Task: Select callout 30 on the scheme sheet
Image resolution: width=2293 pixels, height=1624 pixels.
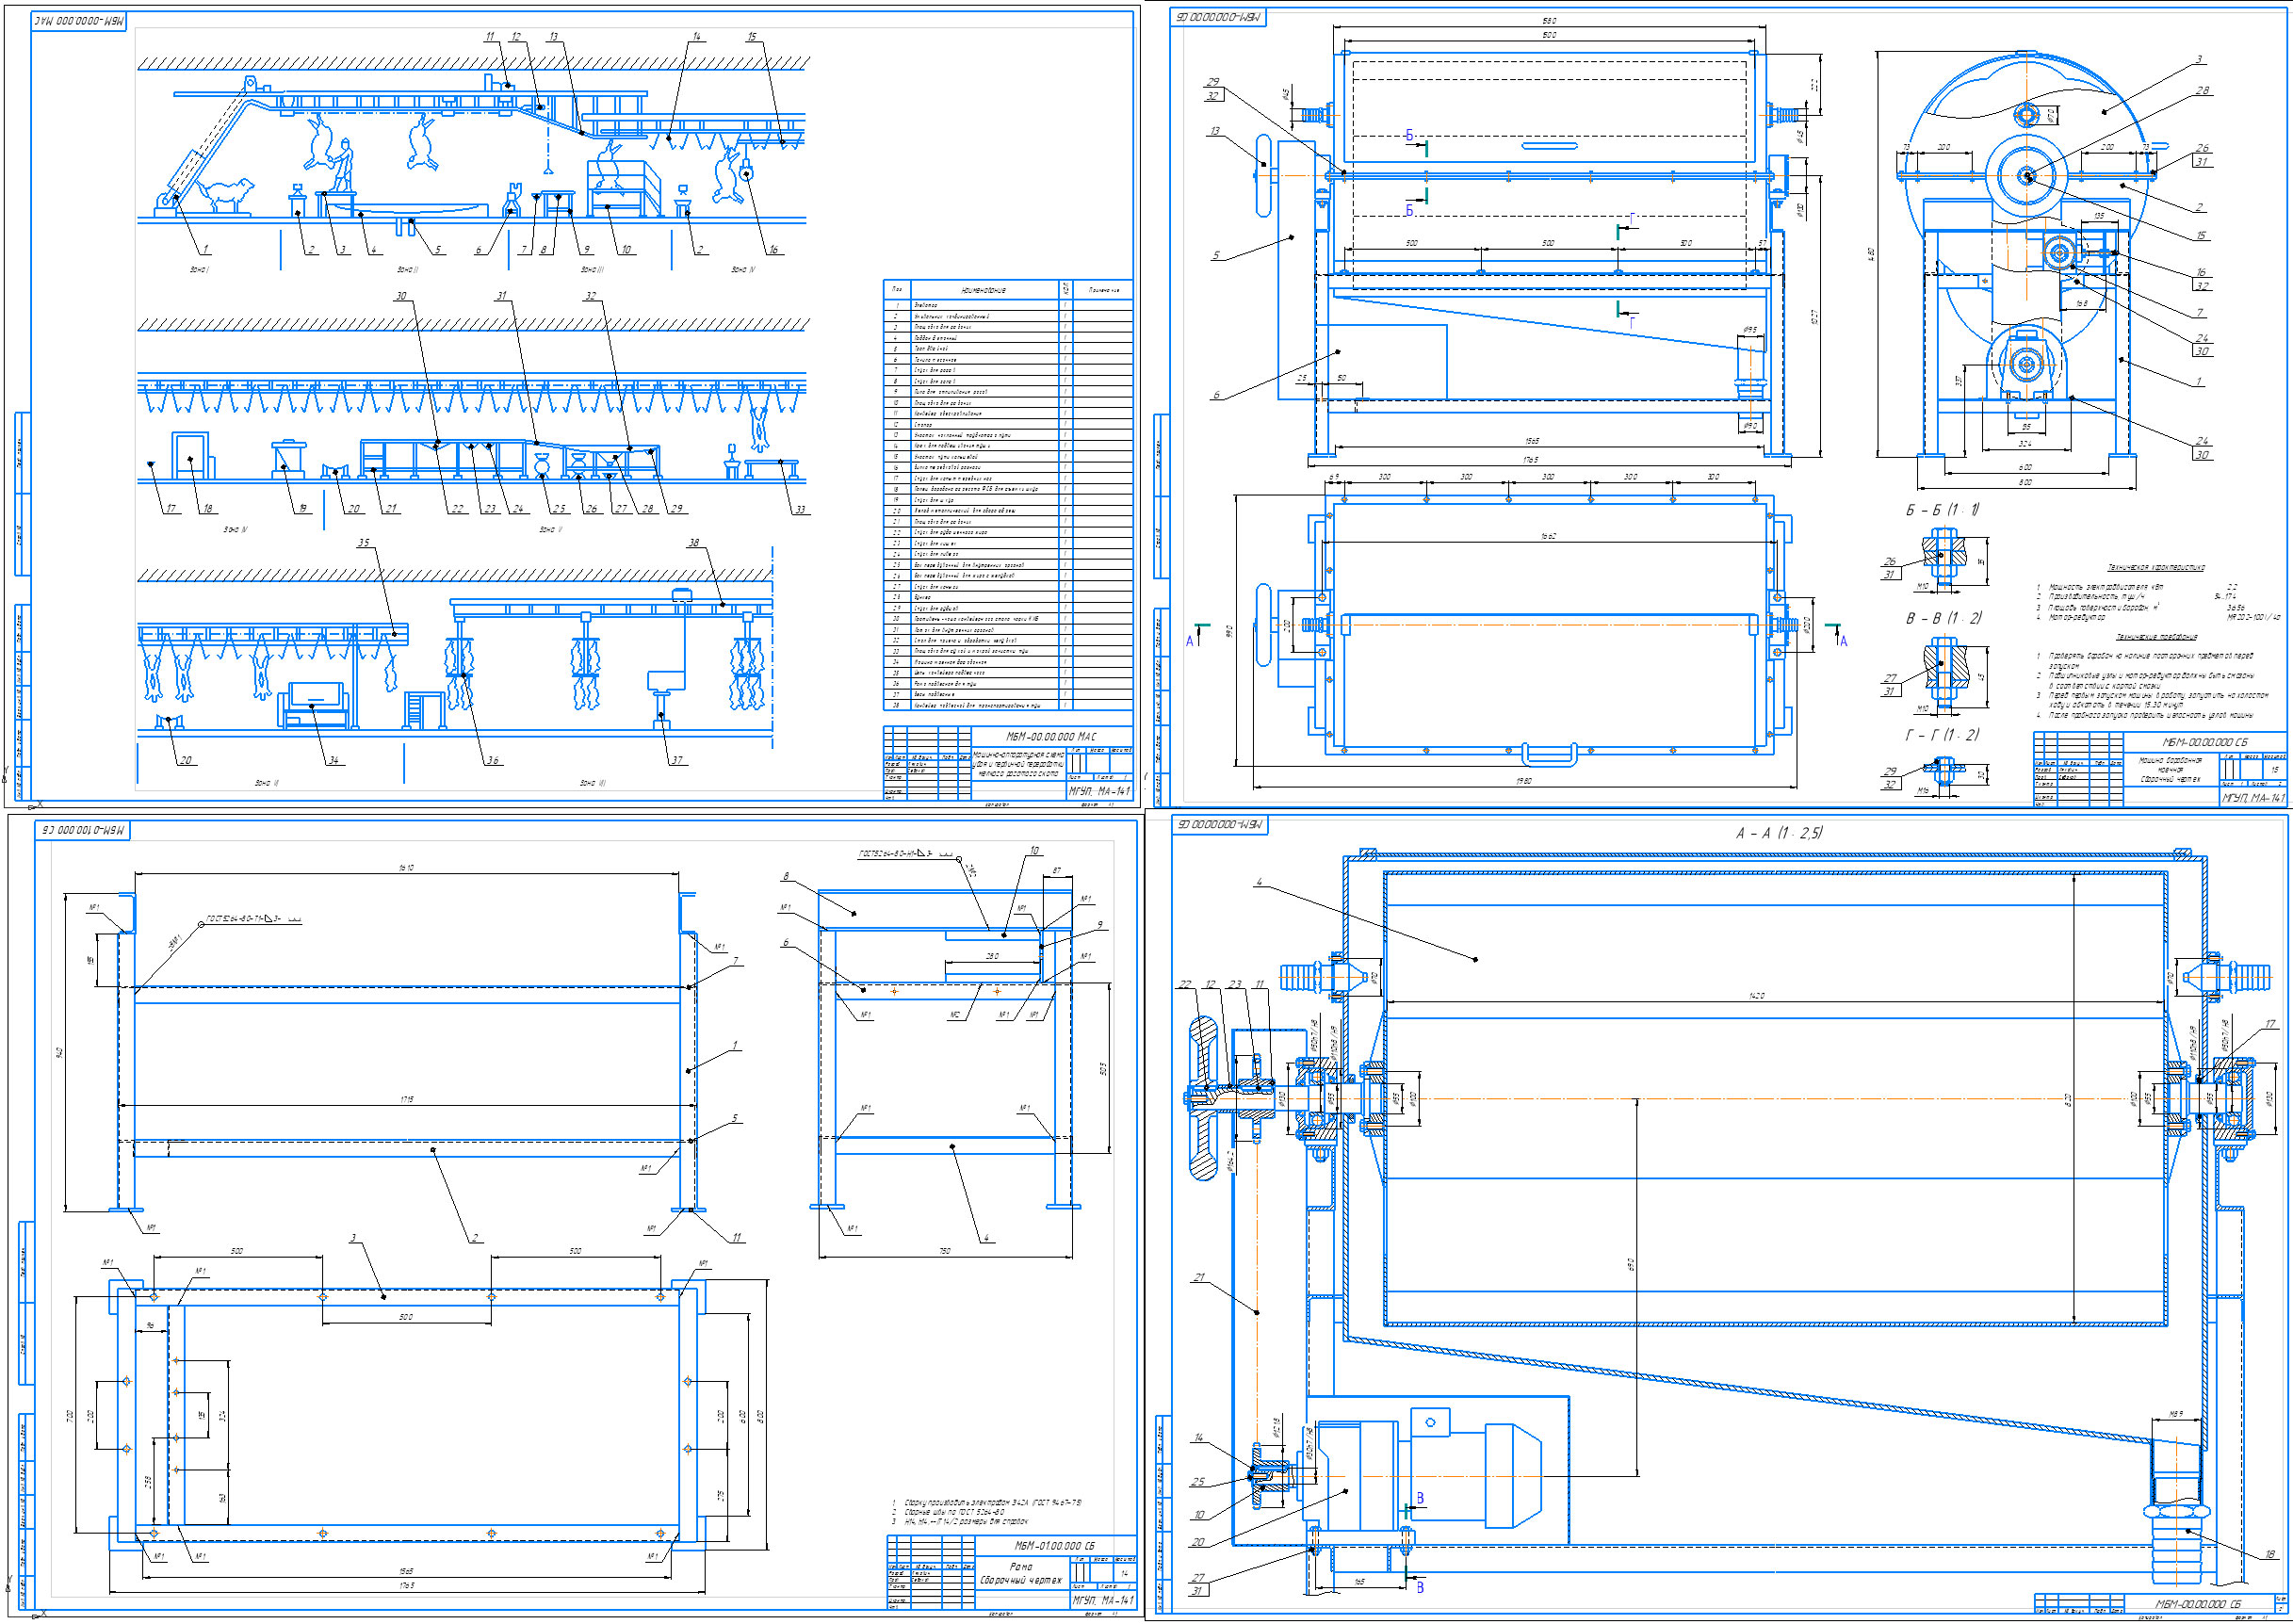Action: click(x=401, y=296)
